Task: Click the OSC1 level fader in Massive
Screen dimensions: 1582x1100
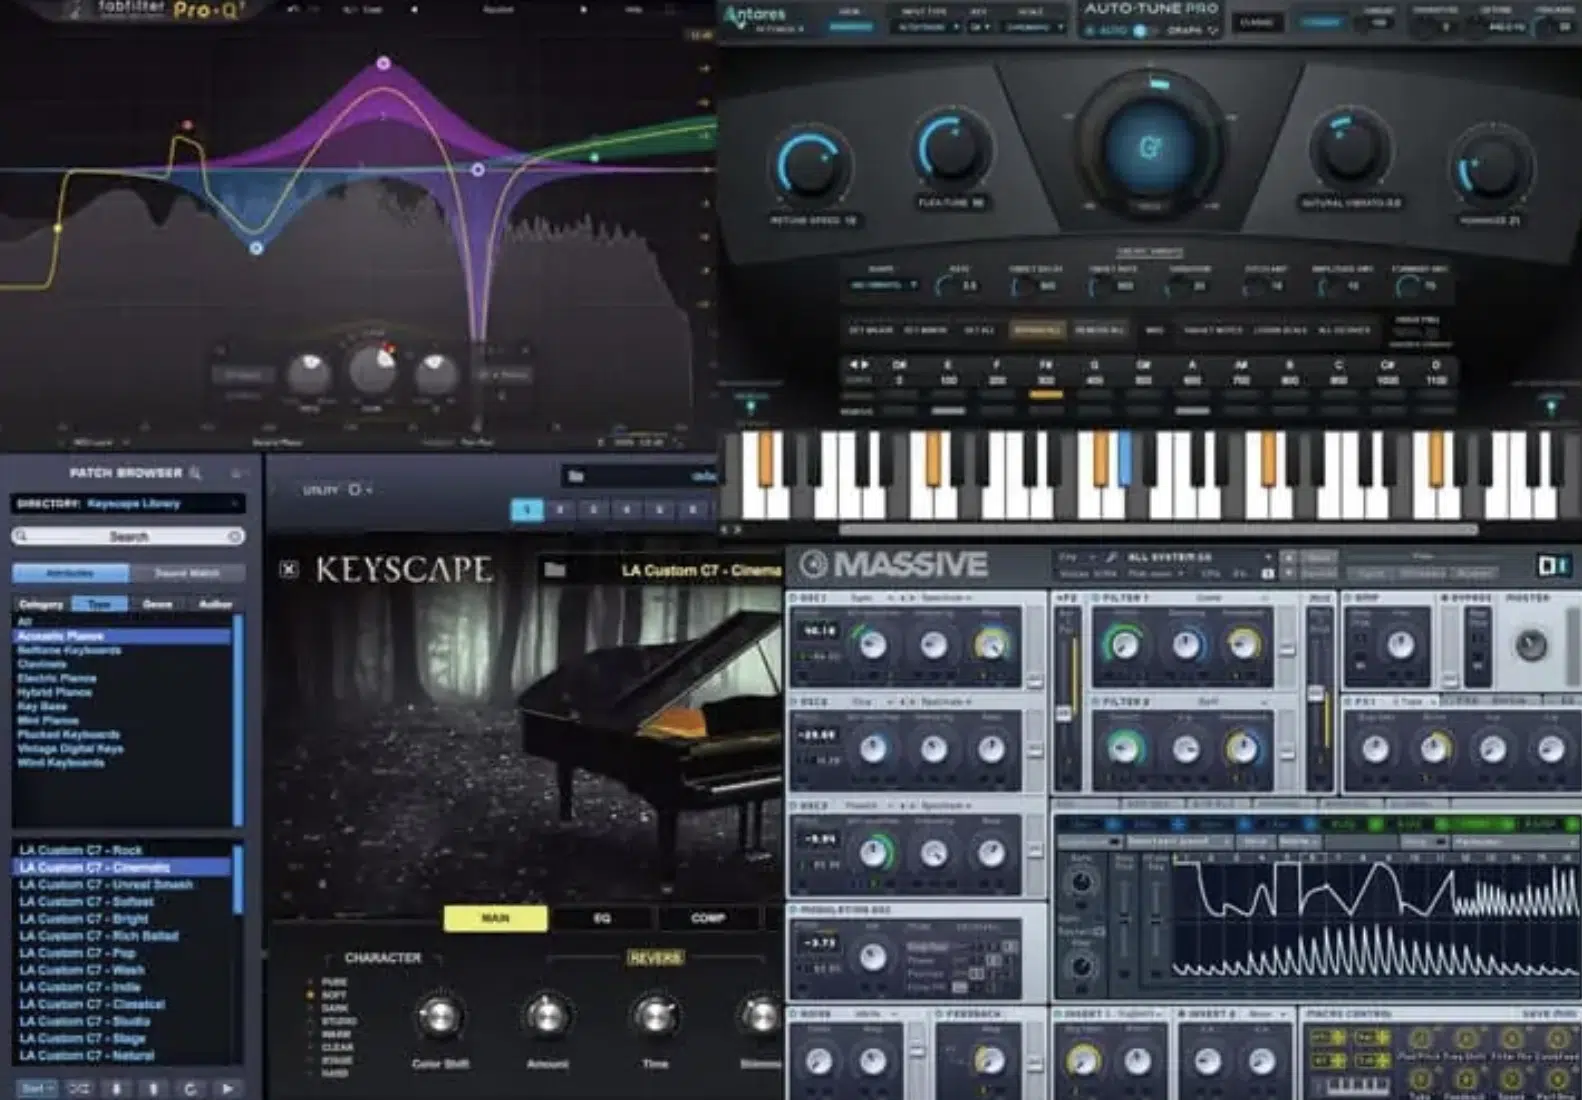Action: pyautogui.click(x=1035, y=680)
